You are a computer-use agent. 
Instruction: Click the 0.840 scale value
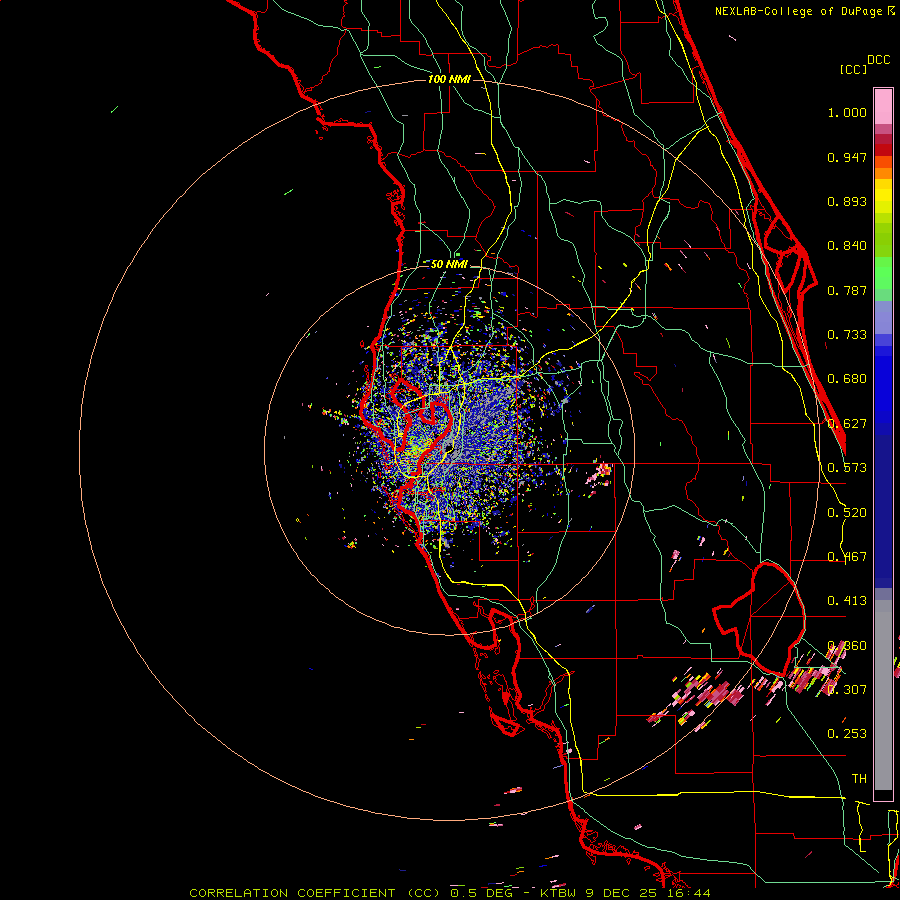(x=847, y=246)
